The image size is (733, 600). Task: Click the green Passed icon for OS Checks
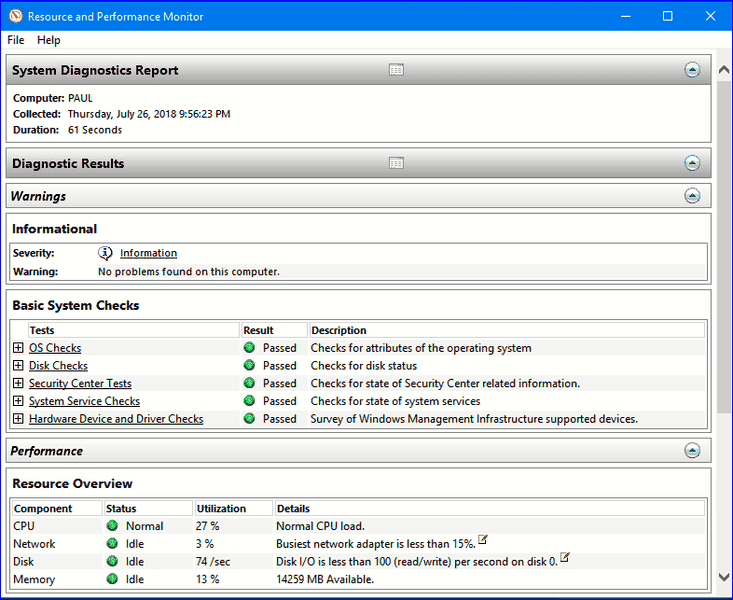click(x=249, y=348)
